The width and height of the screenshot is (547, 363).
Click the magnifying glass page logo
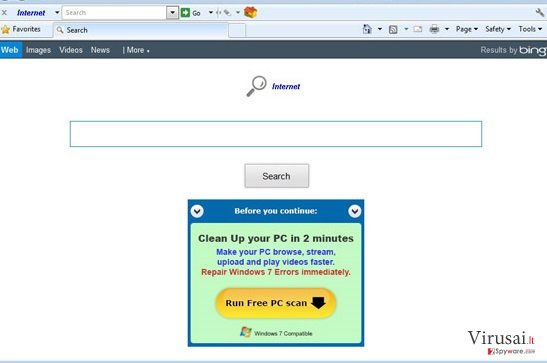coord(256,86)
